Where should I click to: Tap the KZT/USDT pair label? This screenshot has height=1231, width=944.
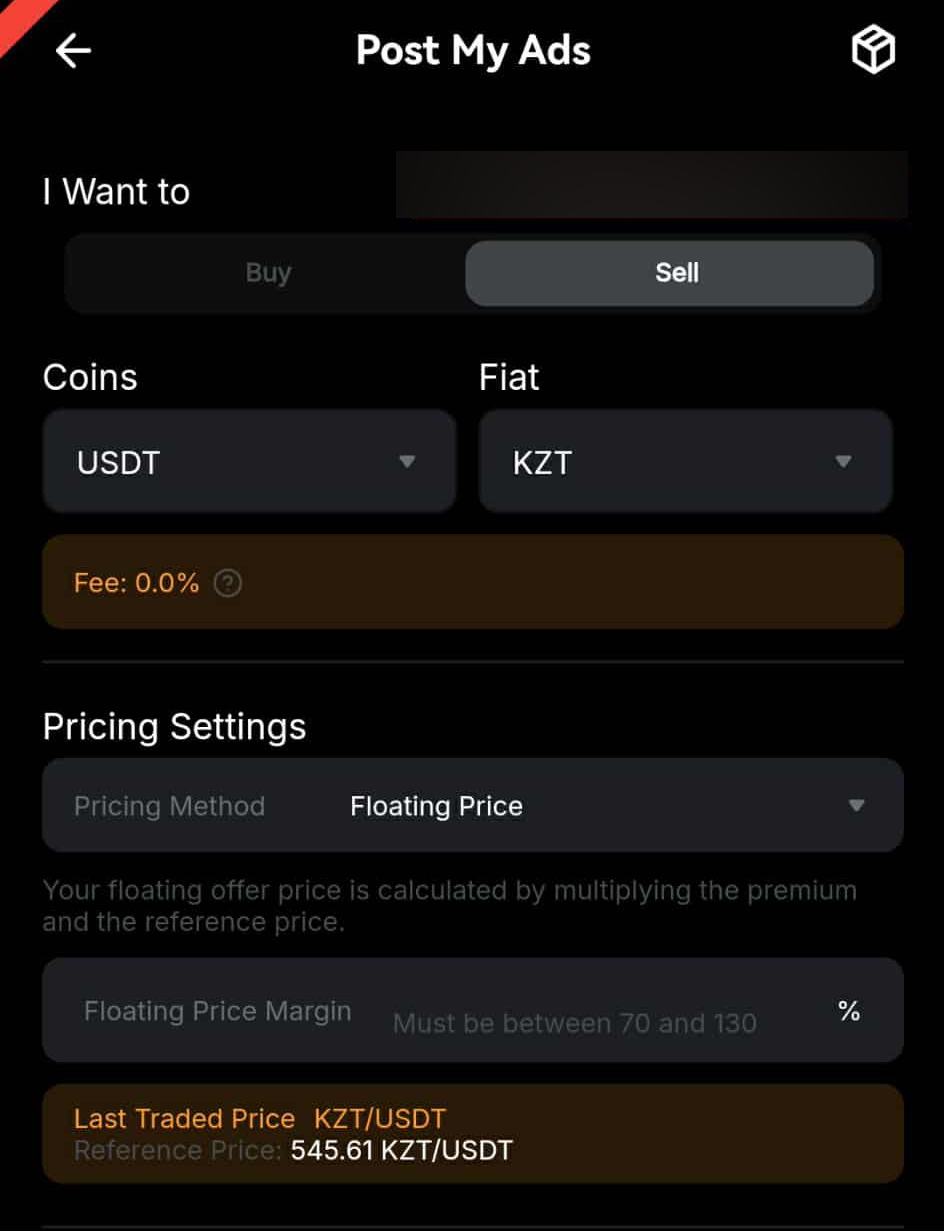380,1118
